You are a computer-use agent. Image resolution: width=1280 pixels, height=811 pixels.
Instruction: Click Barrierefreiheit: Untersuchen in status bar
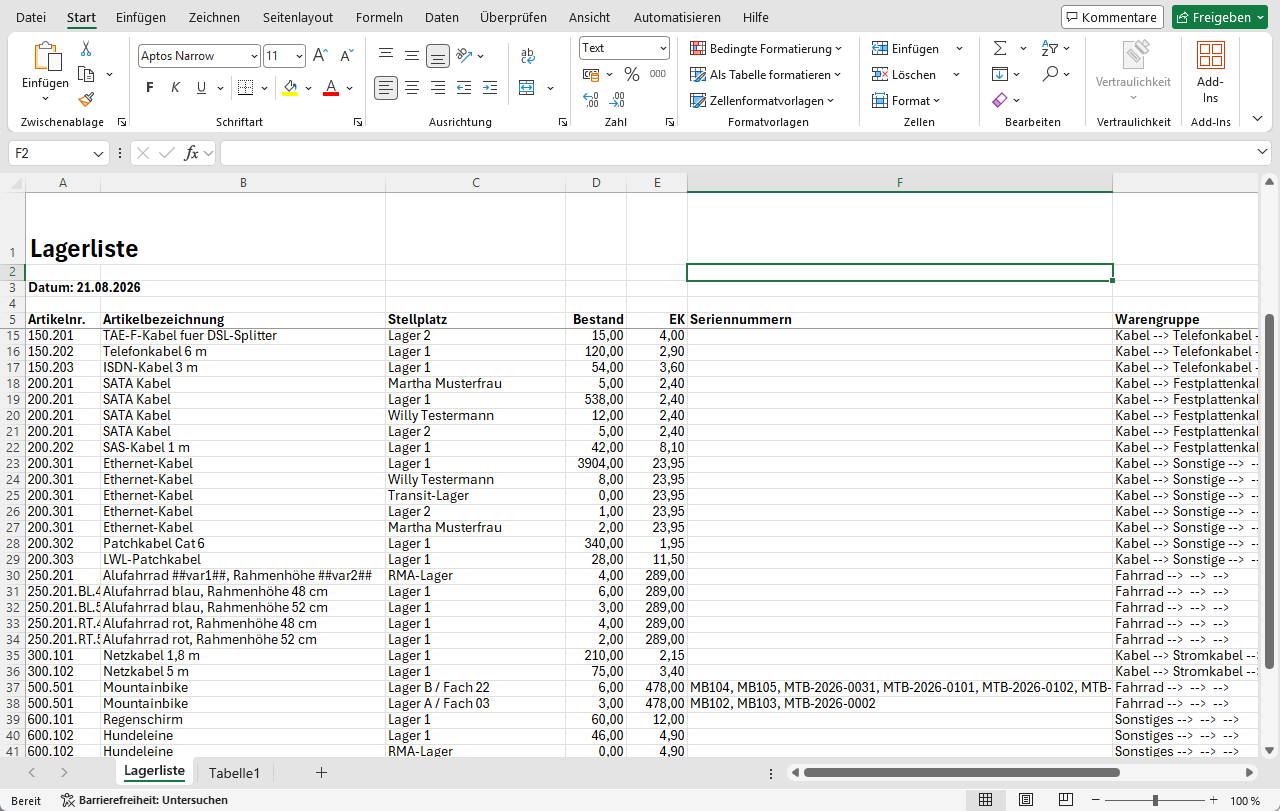click(x=144, y=800)
